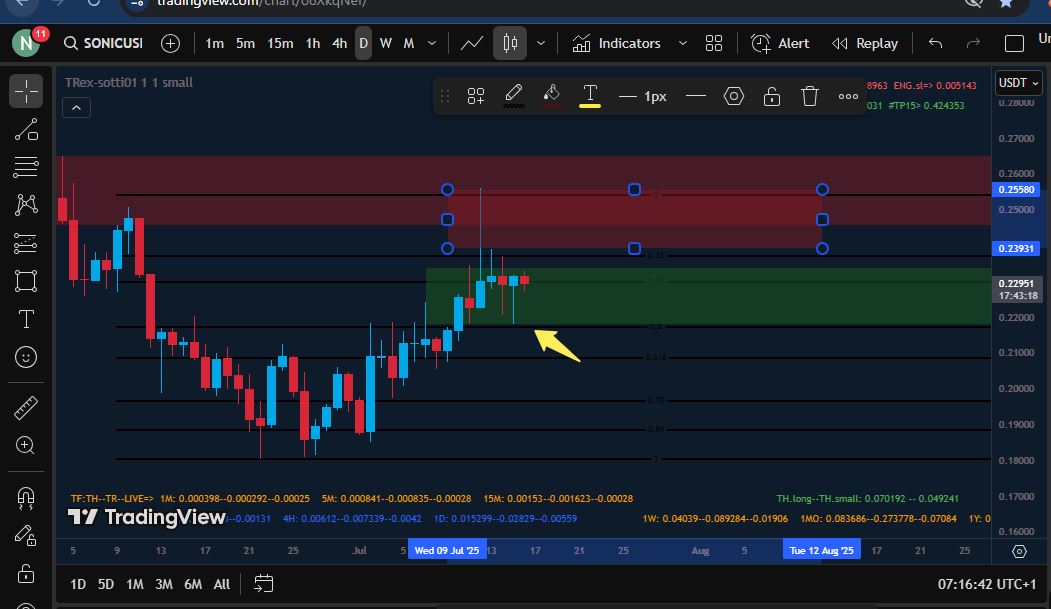
Task: Select the zoom in magnifier tool
Action: (26, 446)
